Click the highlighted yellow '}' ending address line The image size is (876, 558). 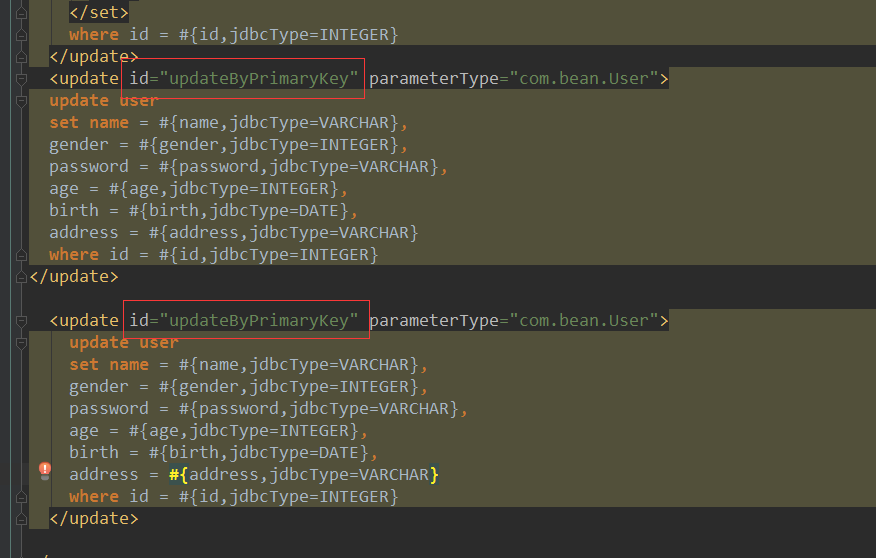click(x=434, y=475)
